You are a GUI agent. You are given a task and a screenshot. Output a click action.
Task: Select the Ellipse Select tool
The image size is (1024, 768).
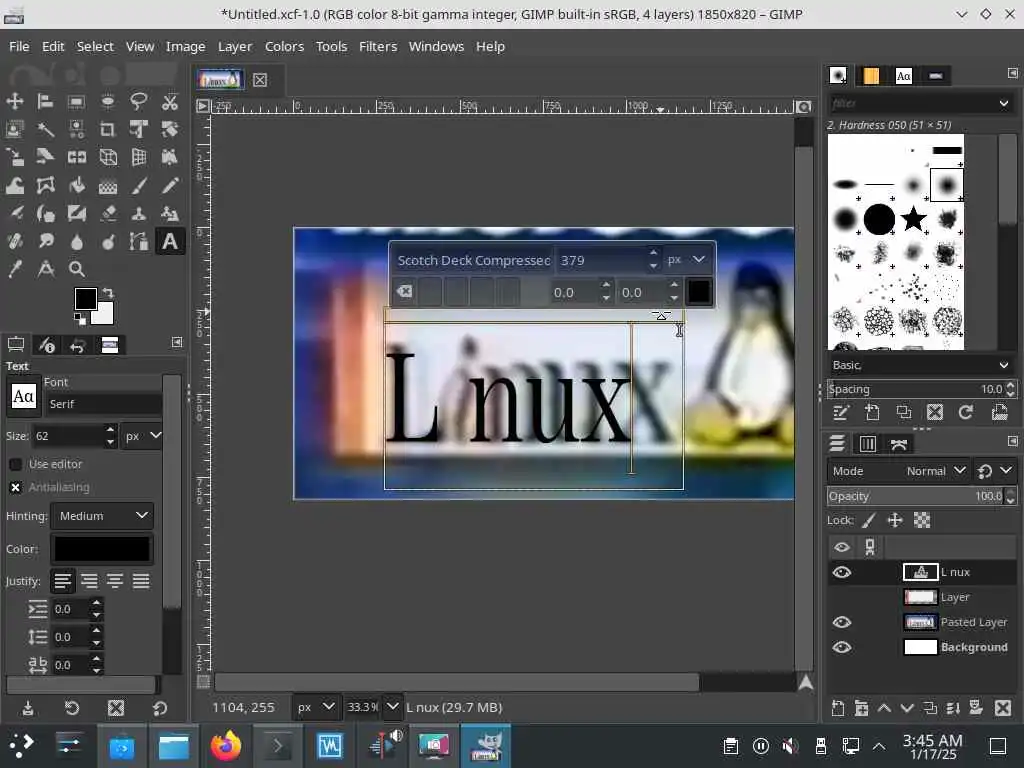[108, 101]
